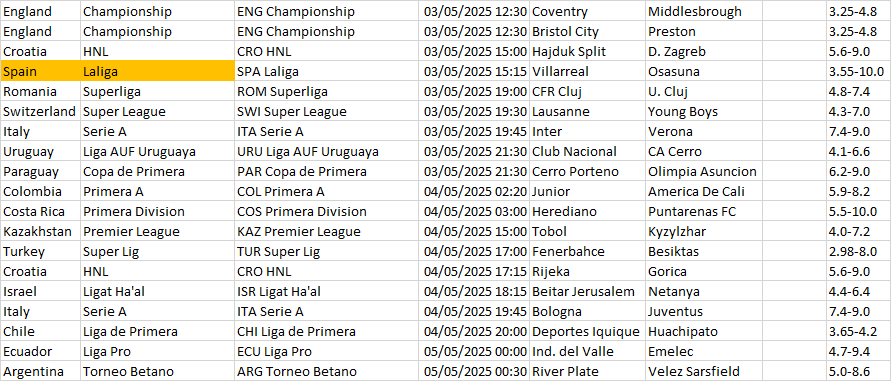The image size is (891, 381).
Task: Select the Olimpia Asuncion cell
Action: (736, 171)
